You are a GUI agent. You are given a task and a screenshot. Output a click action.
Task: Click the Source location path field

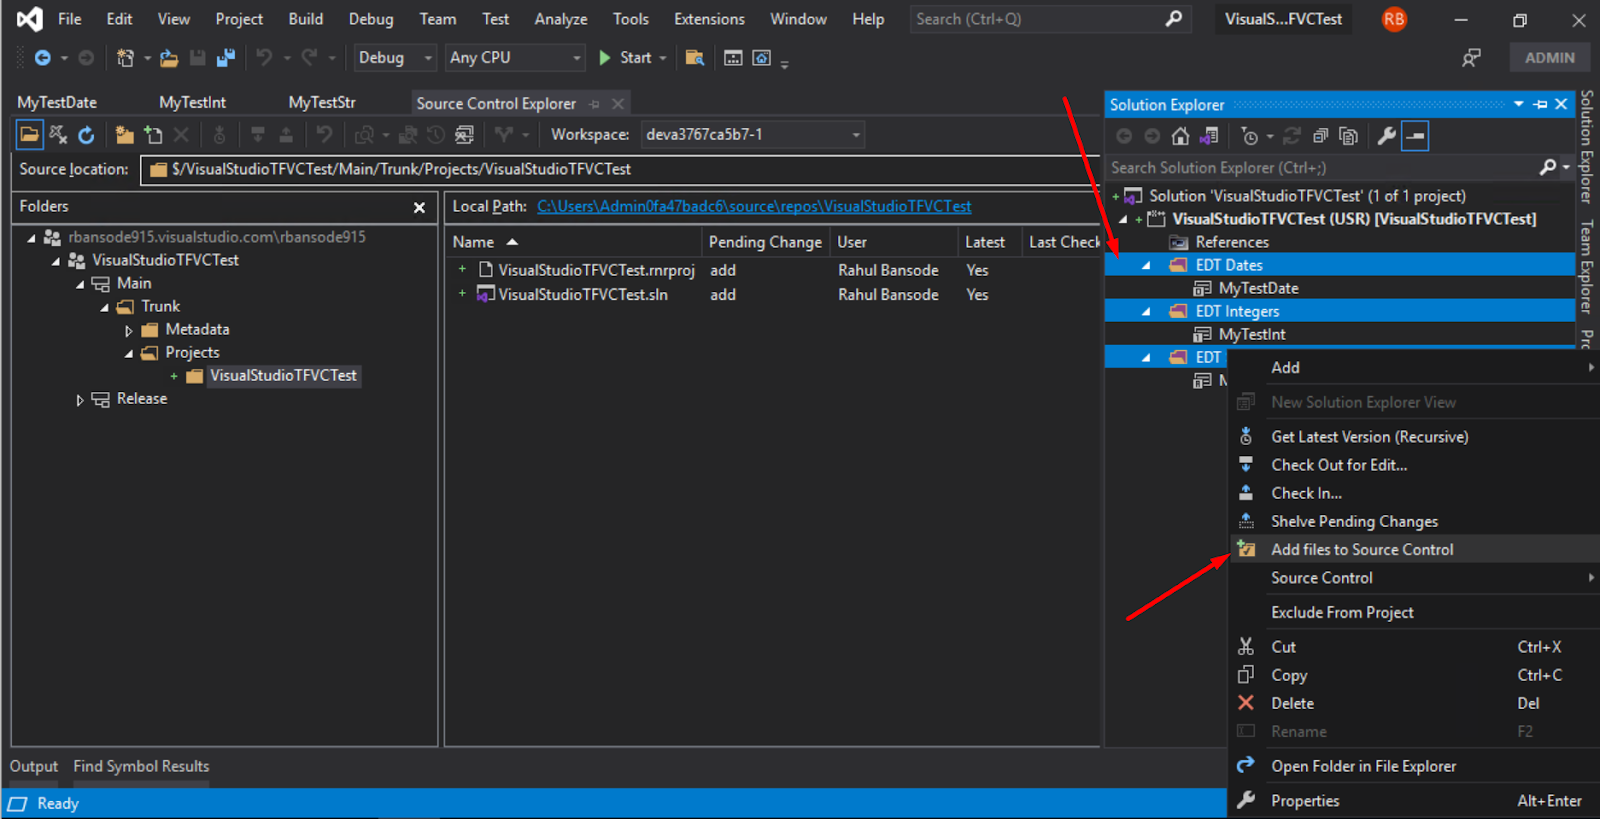[620, 169]
